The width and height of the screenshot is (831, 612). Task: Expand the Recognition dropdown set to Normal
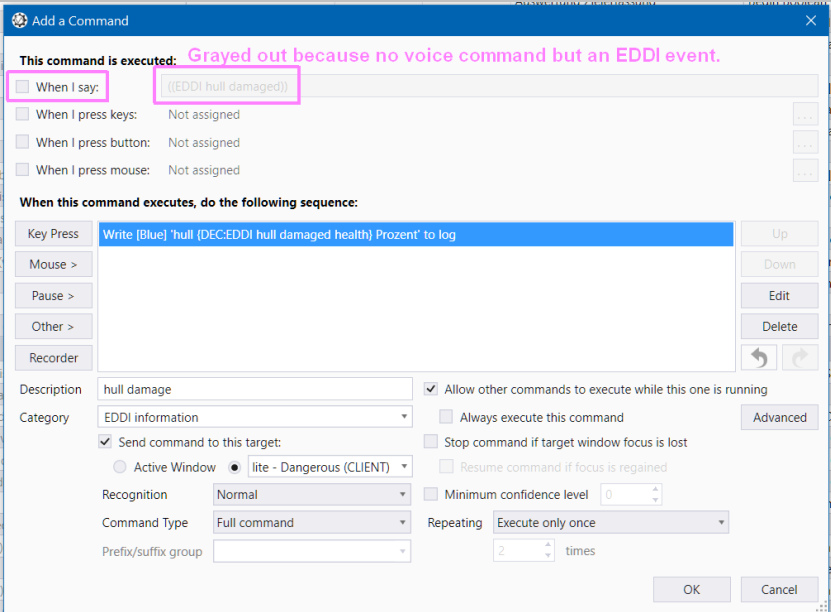312,494
